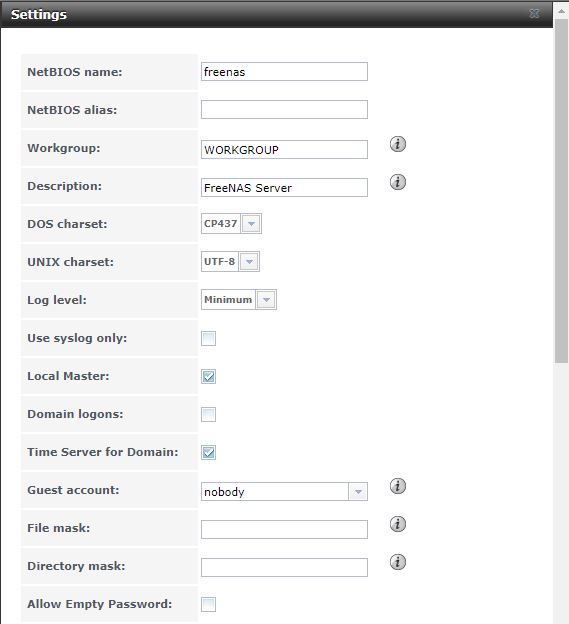569x624 pixels.
Task: Expand the UNIX charset dropdown
Action: coord(249,262)
